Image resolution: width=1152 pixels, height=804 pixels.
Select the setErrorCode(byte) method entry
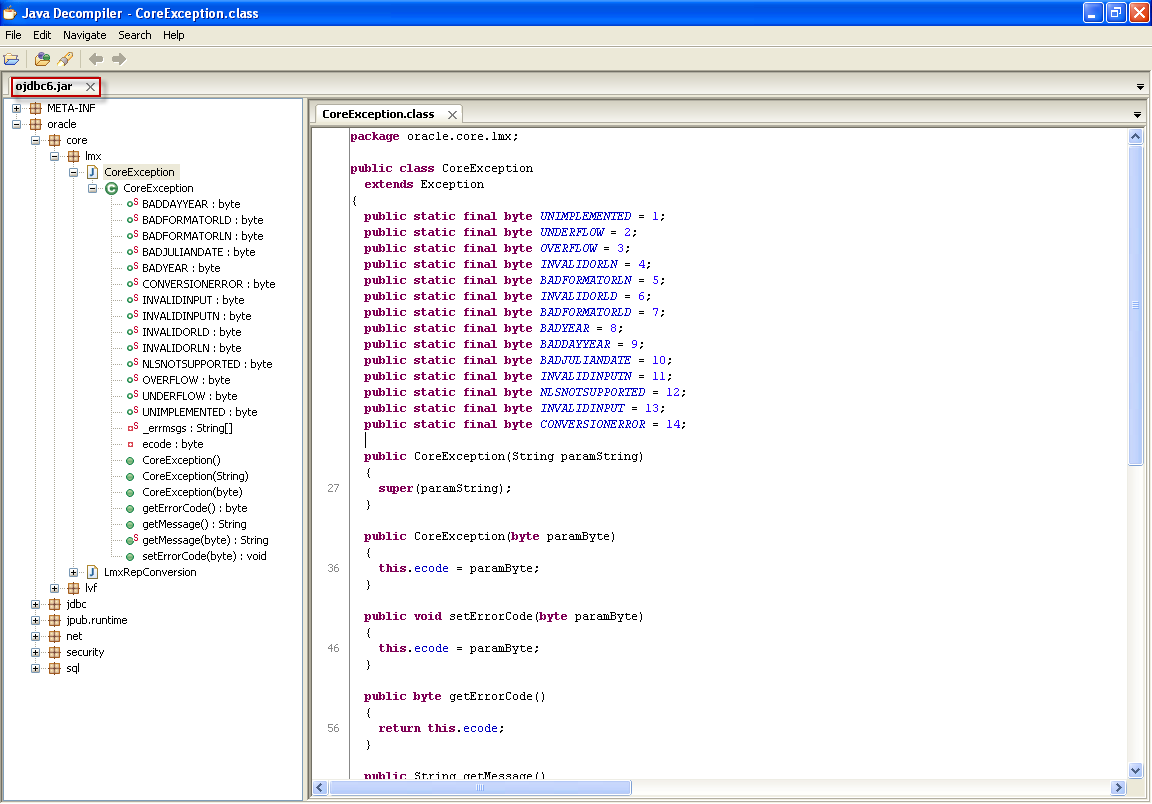point(204,556)
